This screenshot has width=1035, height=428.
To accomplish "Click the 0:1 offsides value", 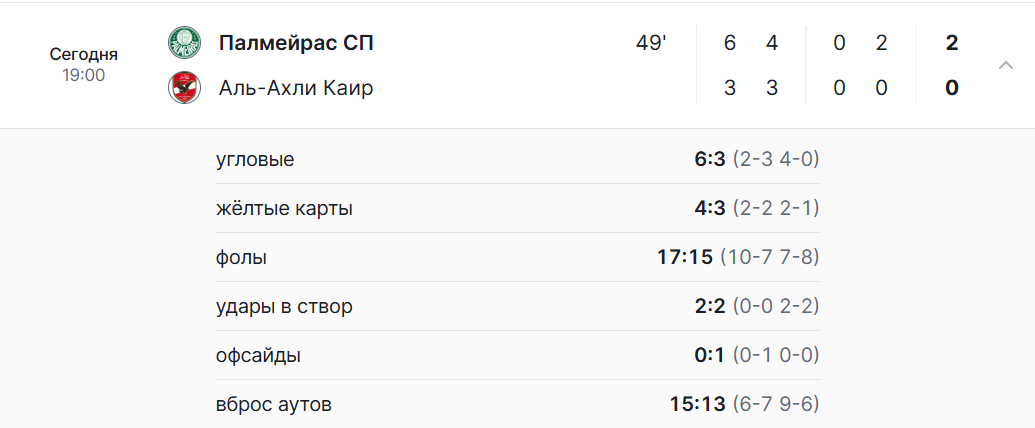I will (x=710, y=356).
